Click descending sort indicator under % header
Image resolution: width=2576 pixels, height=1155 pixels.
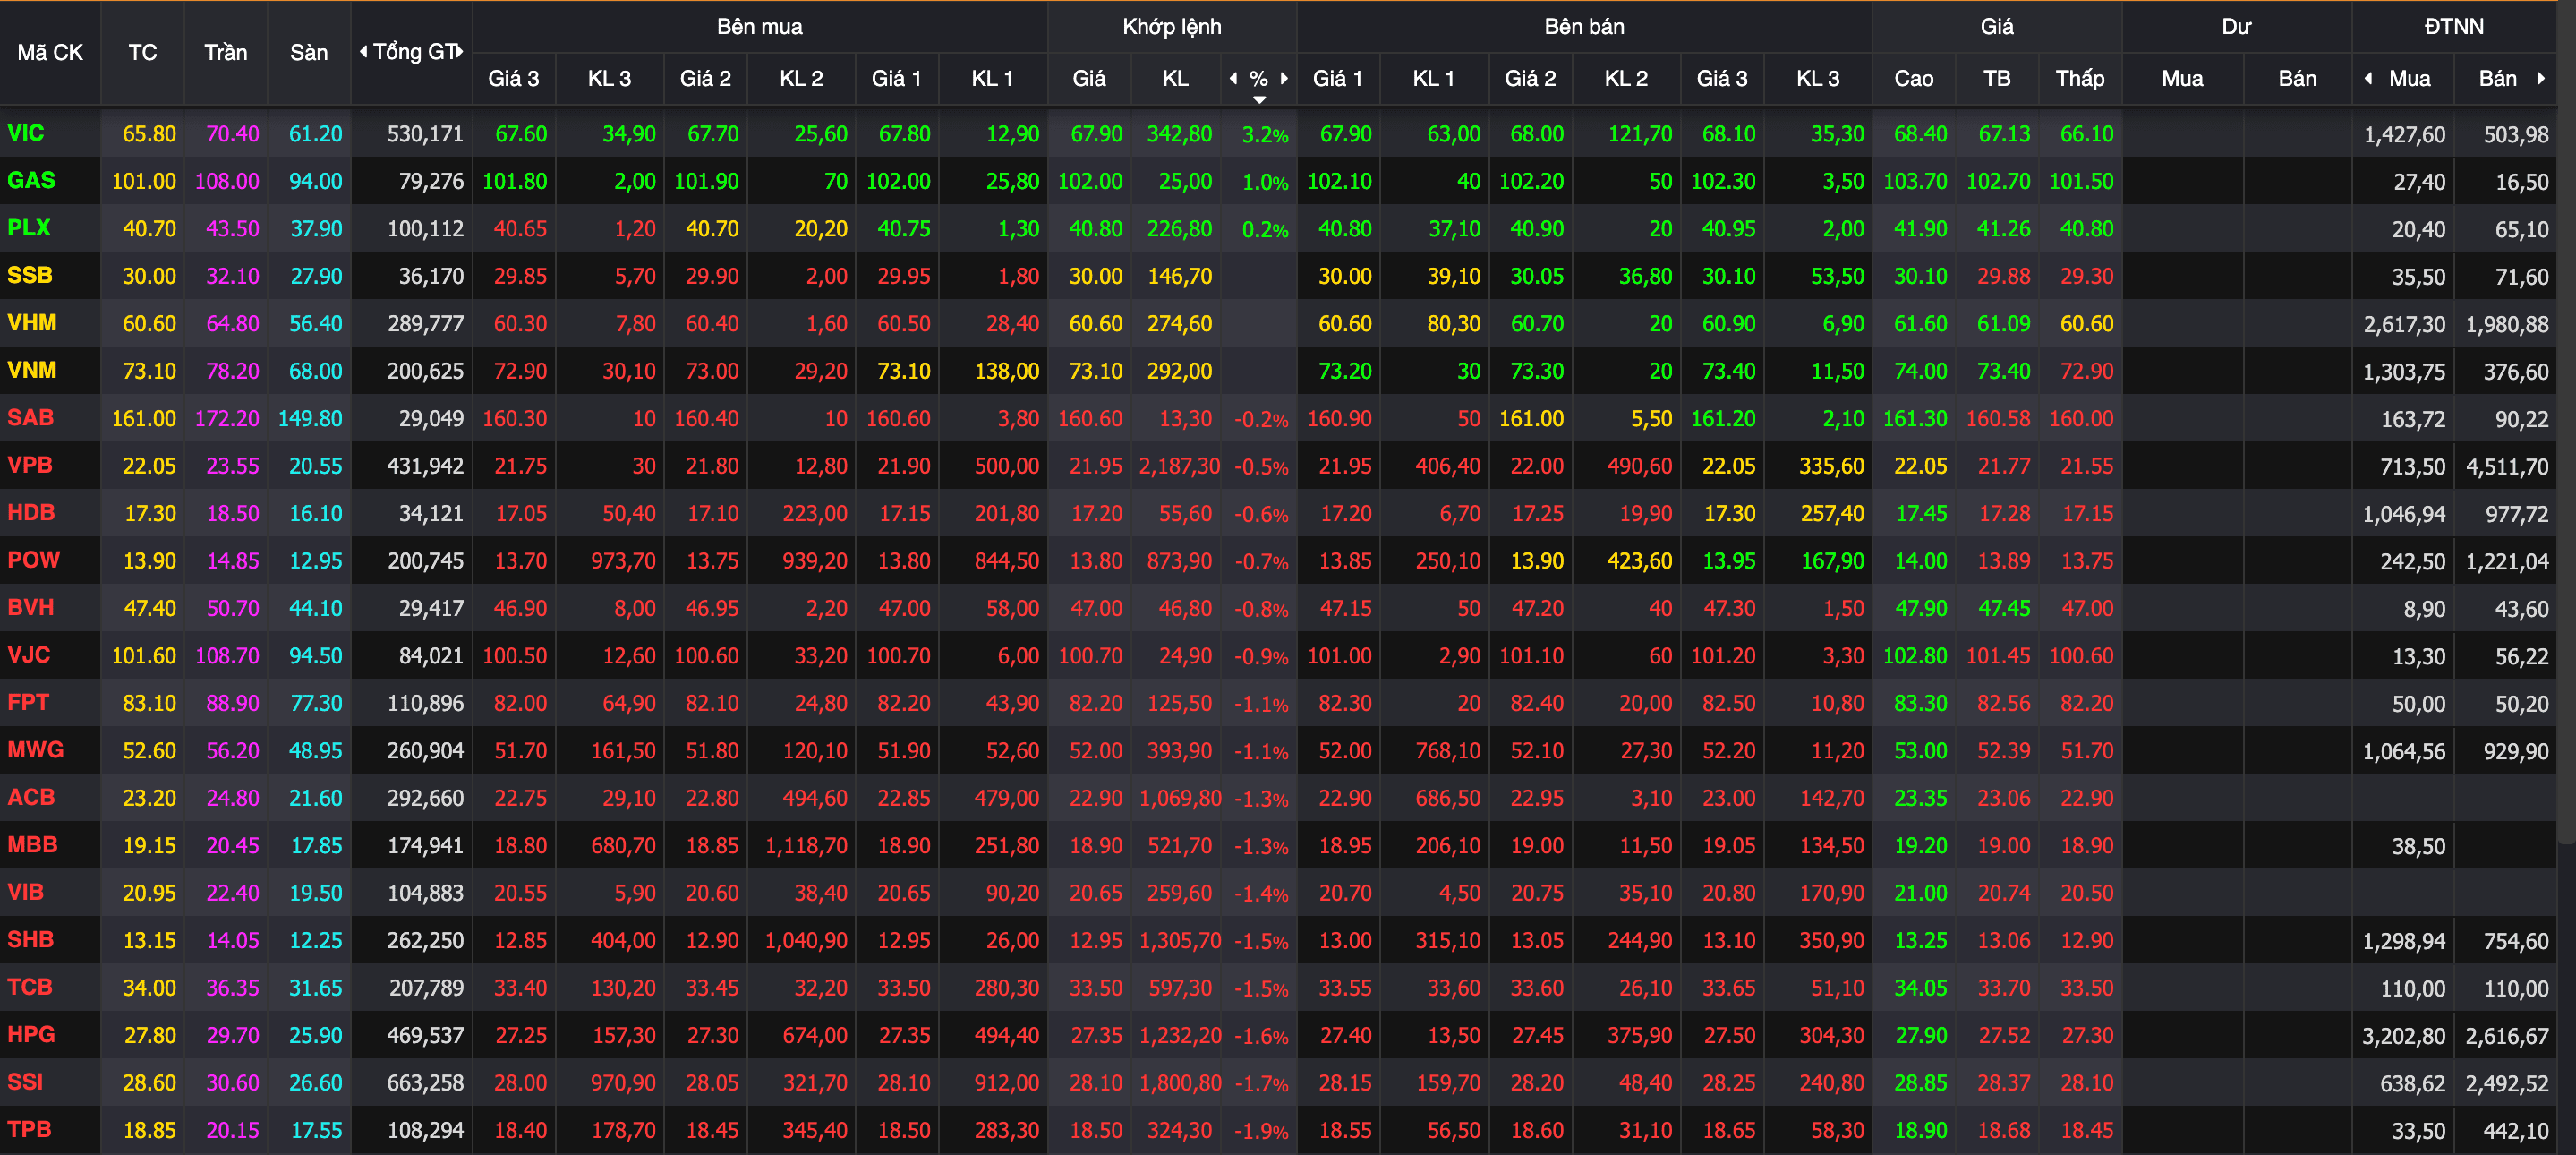coord(1259,99)
